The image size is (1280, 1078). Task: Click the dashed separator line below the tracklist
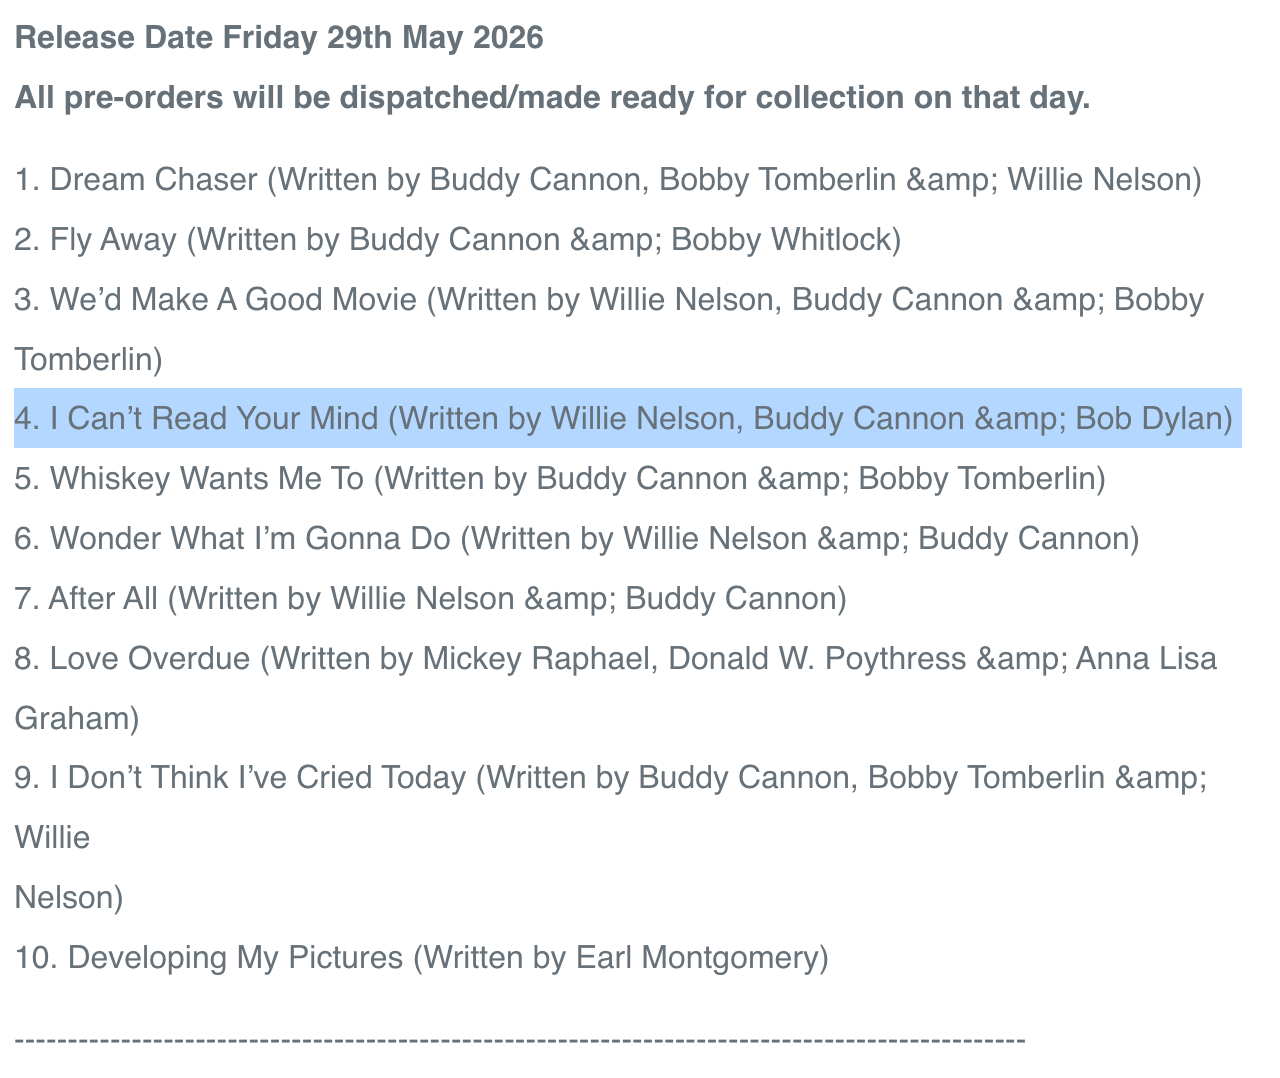click(520, 1040)
